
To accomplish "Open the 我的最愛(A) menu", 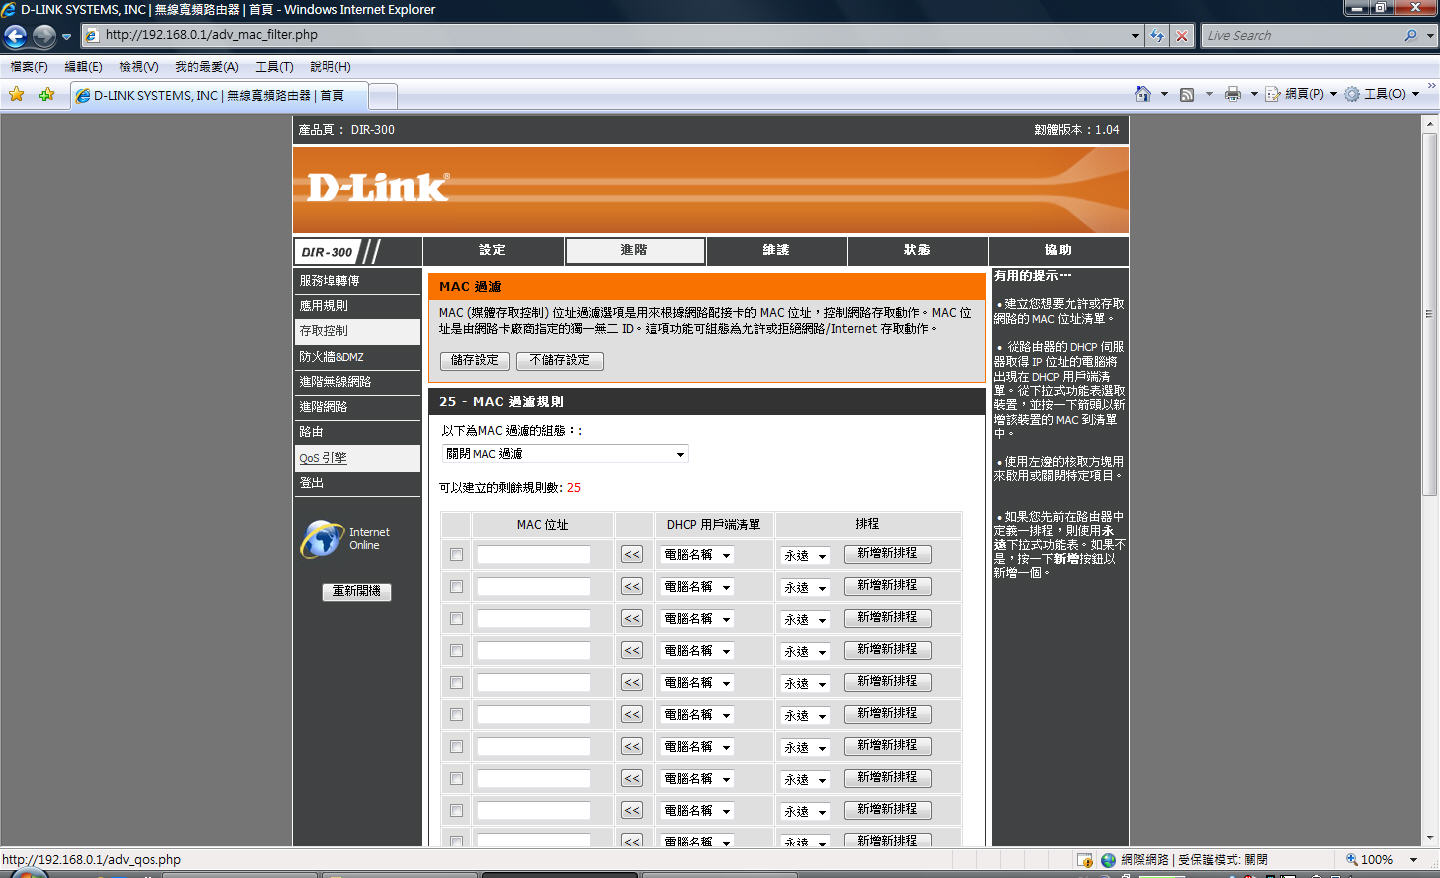I will [x=207, y=67].
